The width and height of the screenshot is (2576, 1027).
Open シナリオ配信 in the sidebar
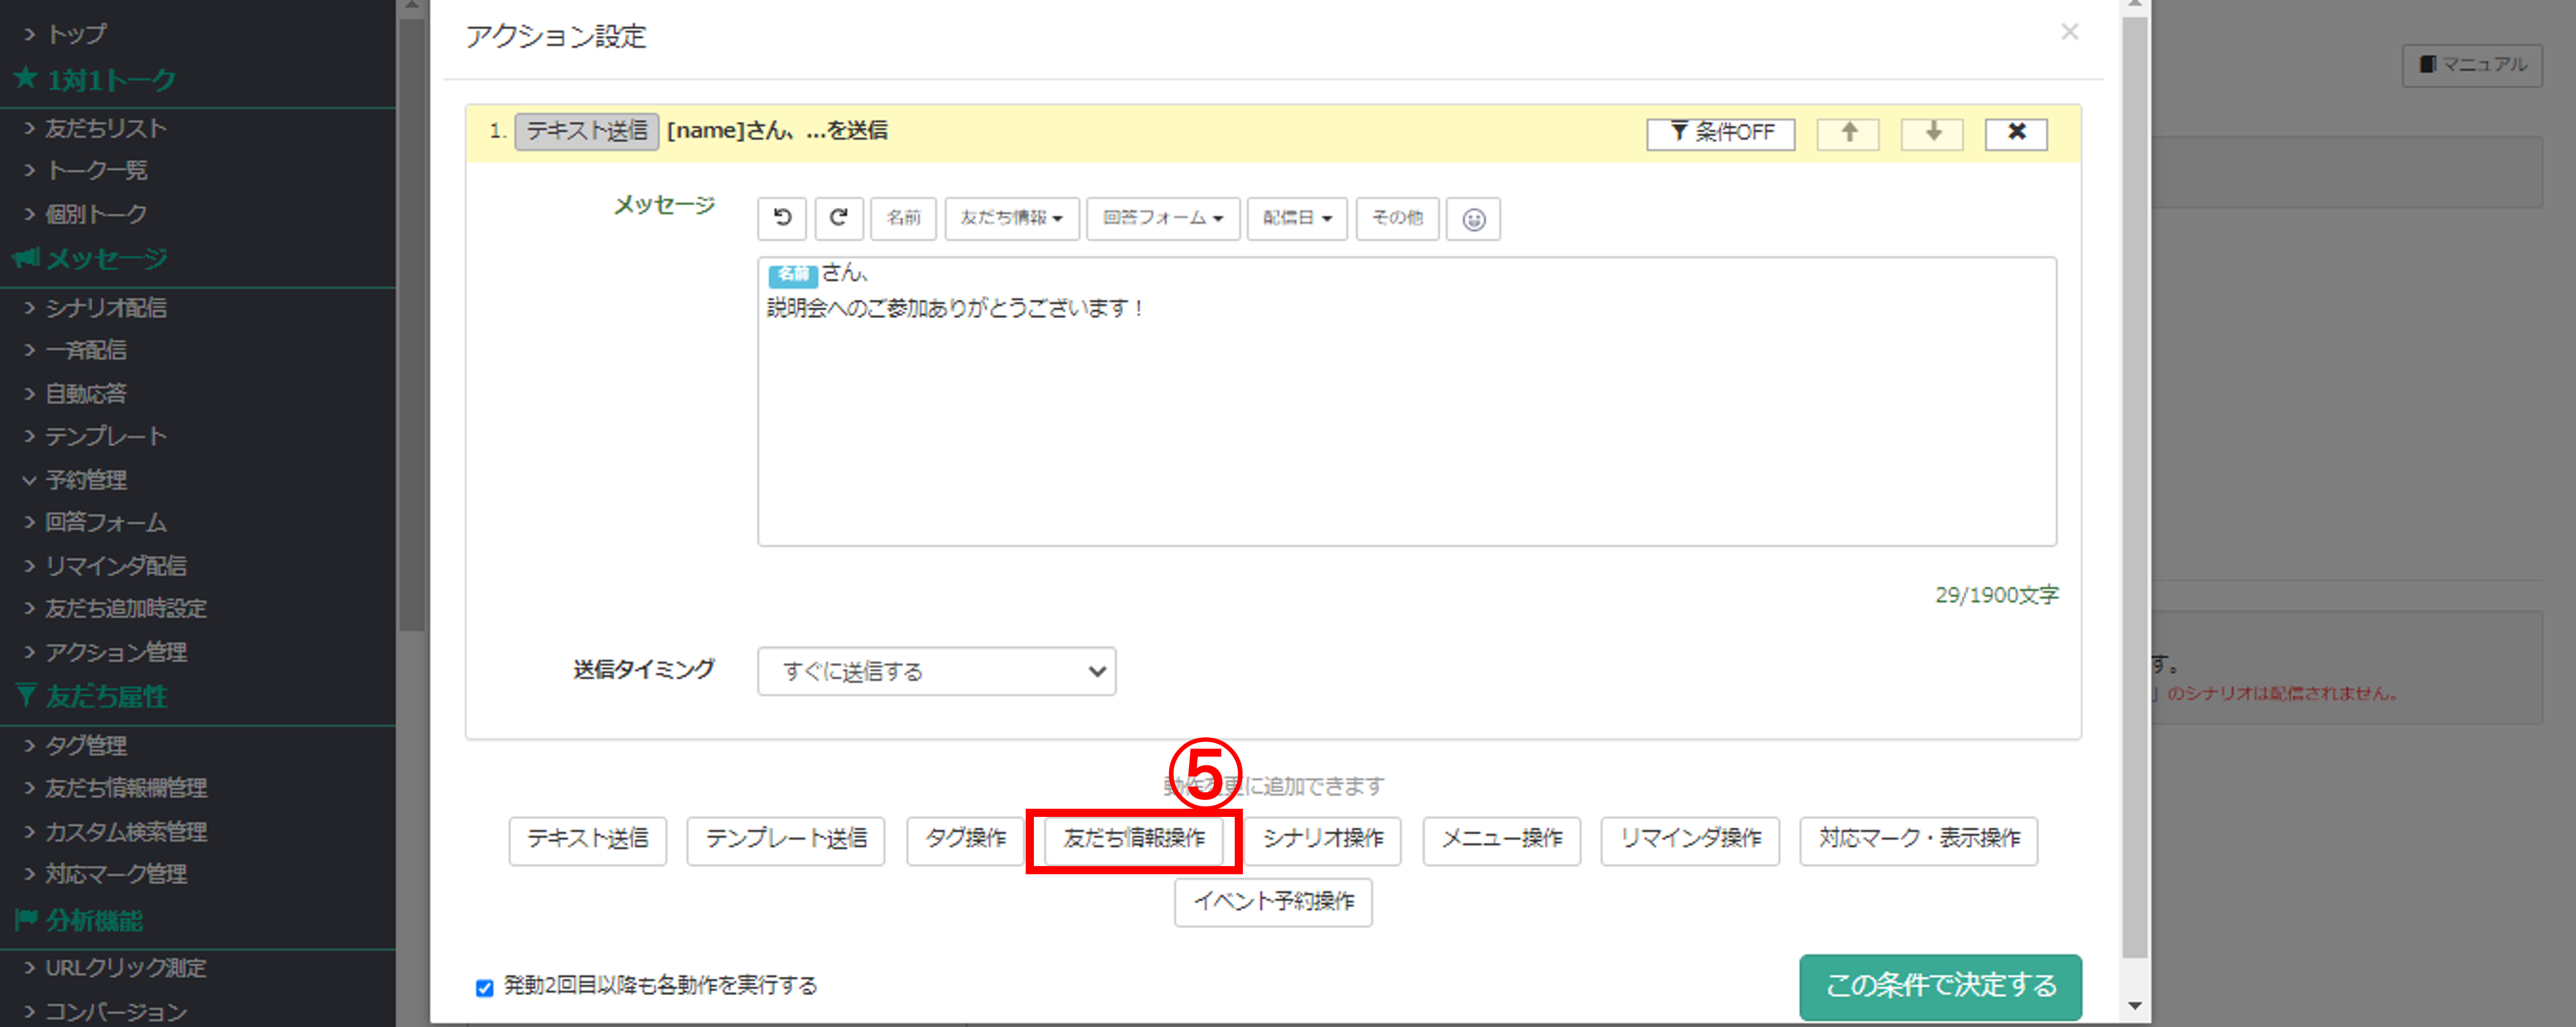click(106, 308)
